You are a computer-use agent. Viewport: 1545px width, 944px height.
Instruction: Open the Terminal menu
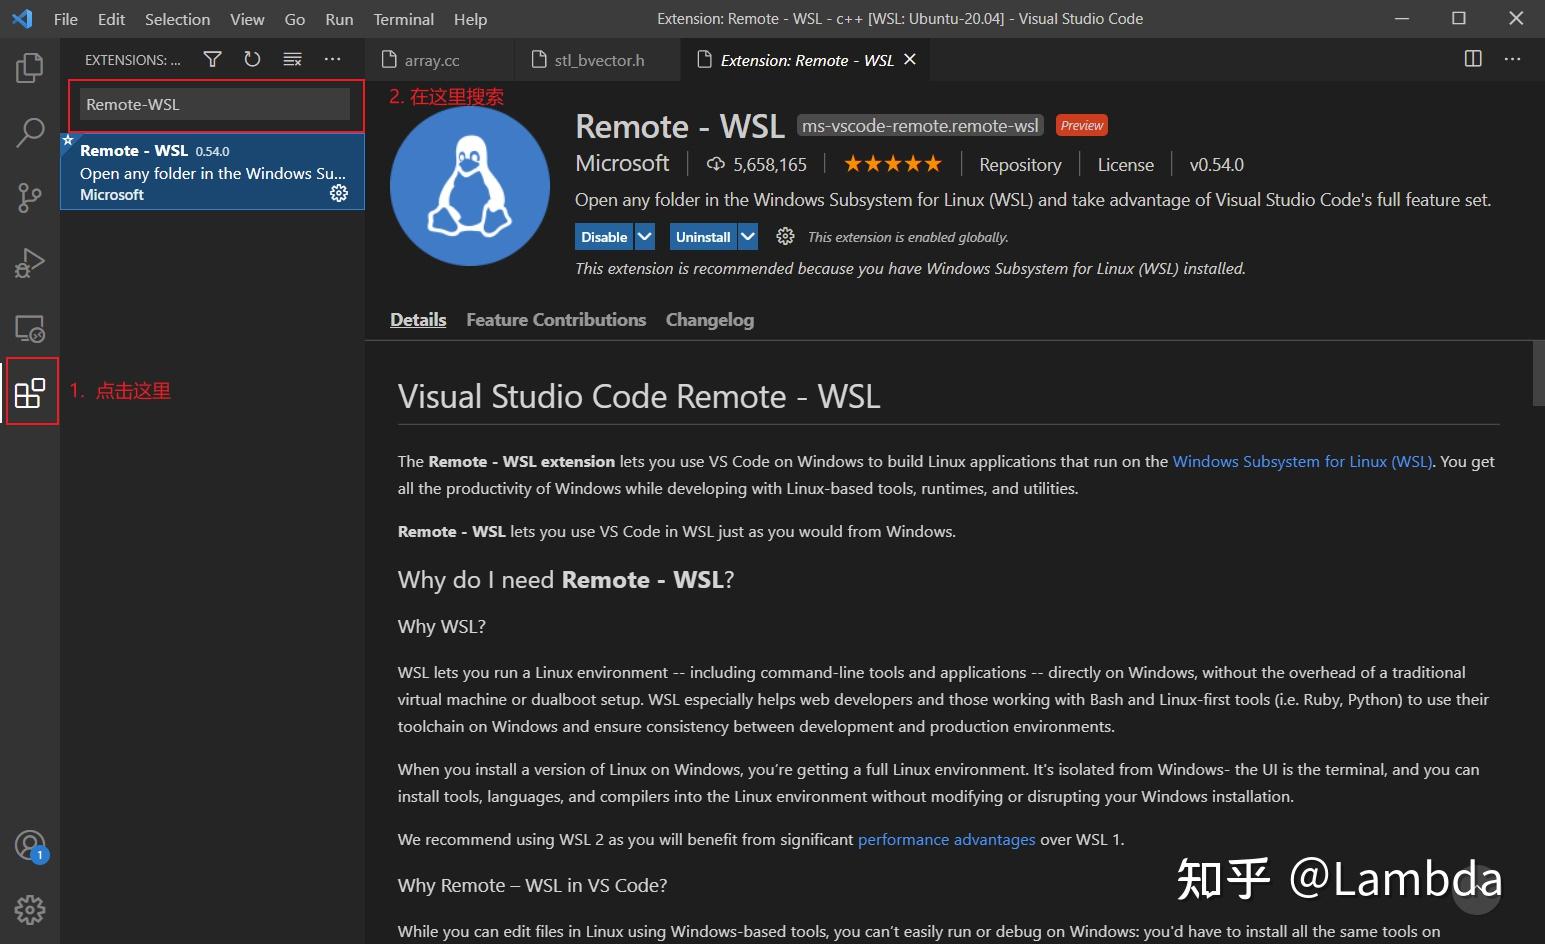(403, 18)
